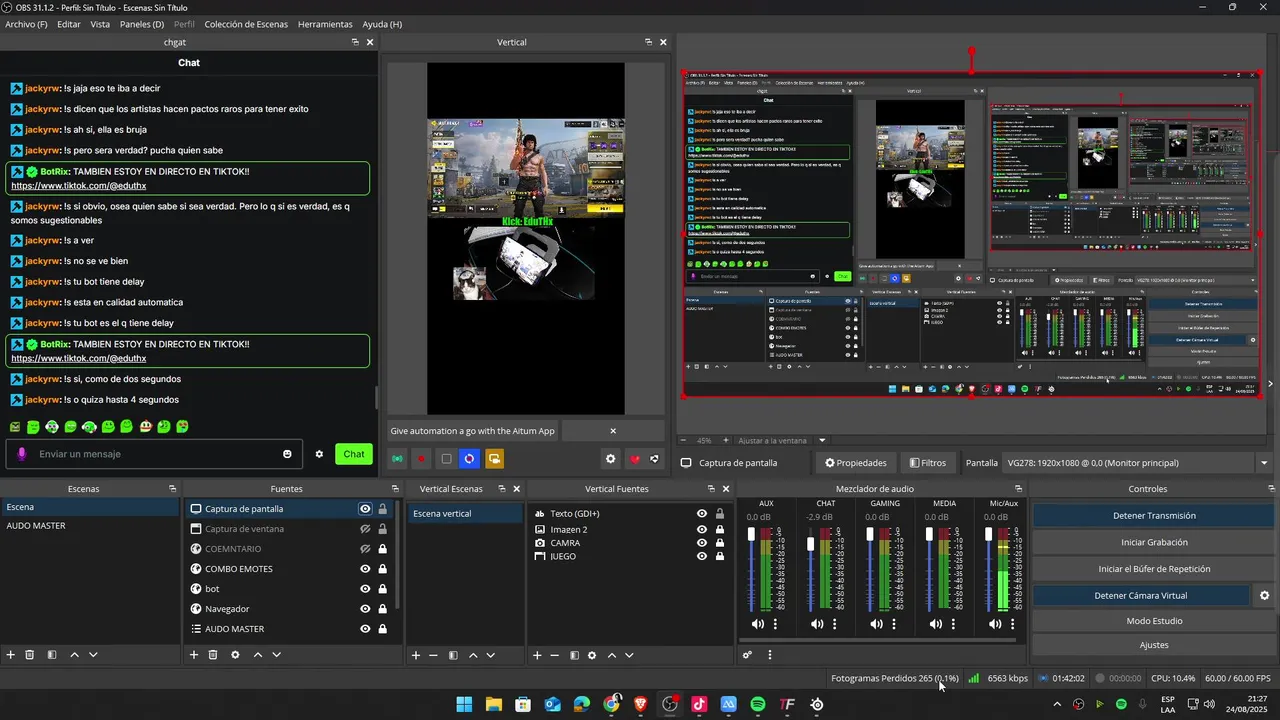Add a vertical scene with plus icon
The width and height of the screenshot is (1280, 720).
pos(416,655)
